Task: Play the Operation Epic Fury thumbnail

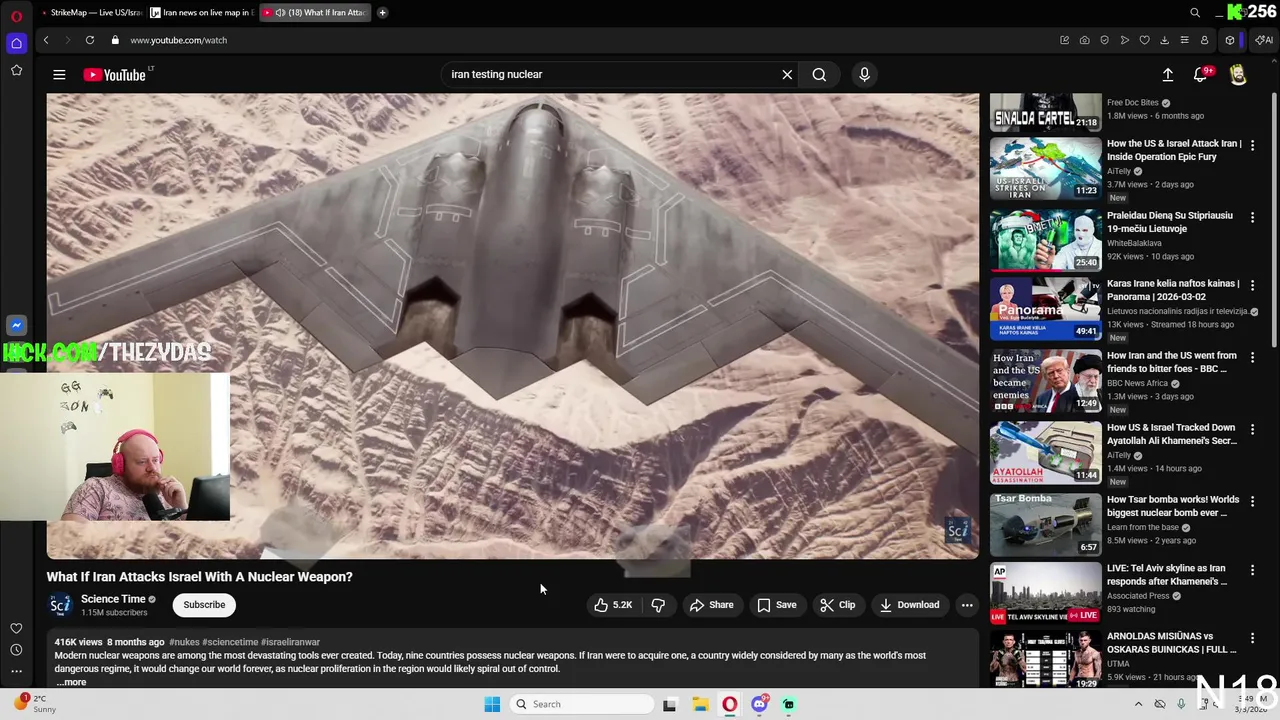Action: [1045, 167]
